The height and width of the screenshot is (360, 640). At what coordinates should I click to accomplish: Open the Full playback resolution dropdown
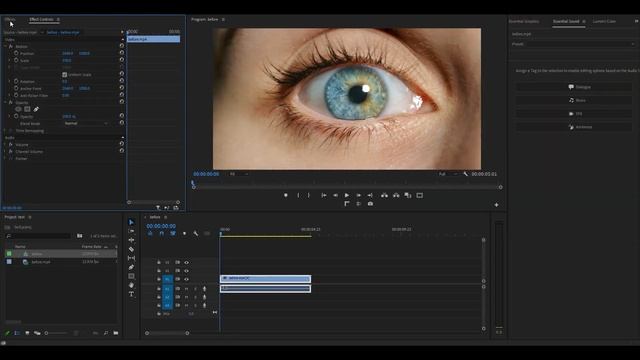pyautogui.click(x=447, y=174)
